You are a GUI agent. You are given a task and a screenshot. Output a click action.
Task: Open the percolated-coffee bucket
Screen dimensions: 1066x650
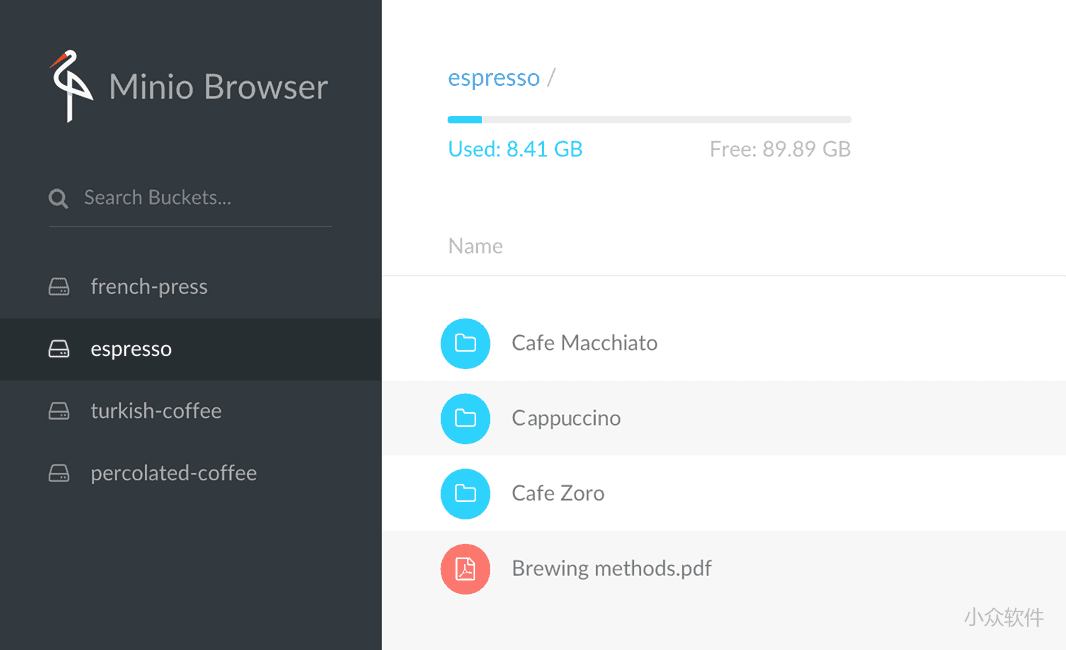tap(174, 472)
